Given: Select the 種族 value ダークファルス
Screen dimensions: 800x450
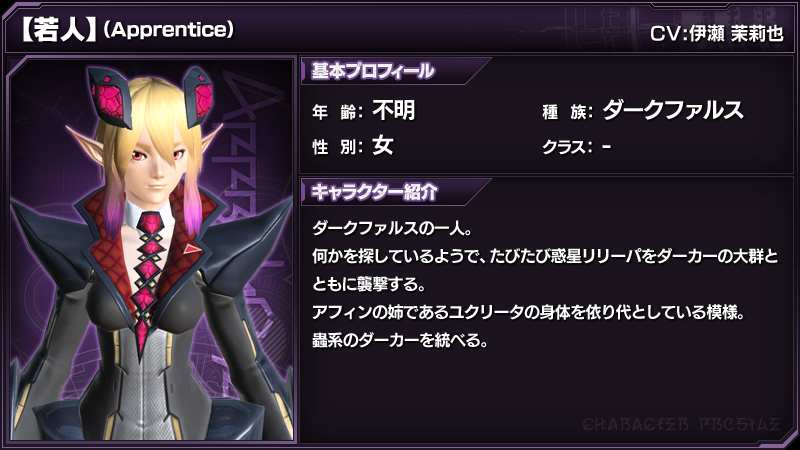Looking at the screenshot, I should click(672, 110).
